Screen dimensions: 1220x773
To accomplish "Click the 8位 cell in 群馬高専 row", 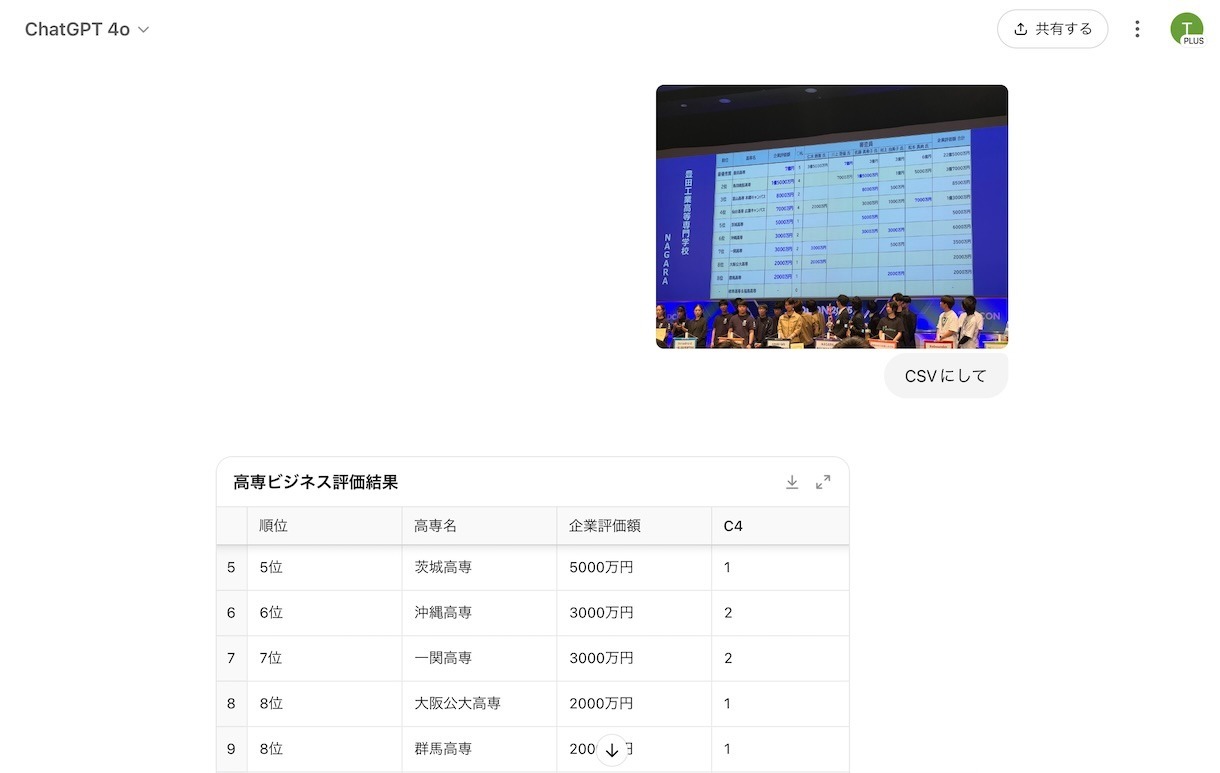I will (324, 748).
